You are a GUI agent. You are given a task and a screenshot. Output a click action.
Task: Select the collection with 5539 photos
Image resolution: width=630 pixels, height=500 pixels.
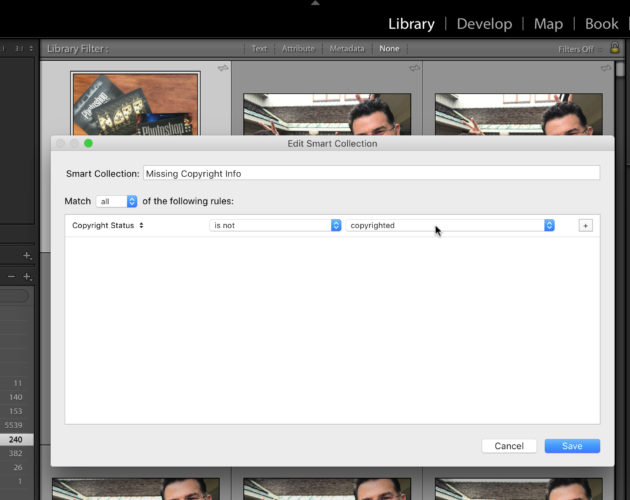[17, 425]
